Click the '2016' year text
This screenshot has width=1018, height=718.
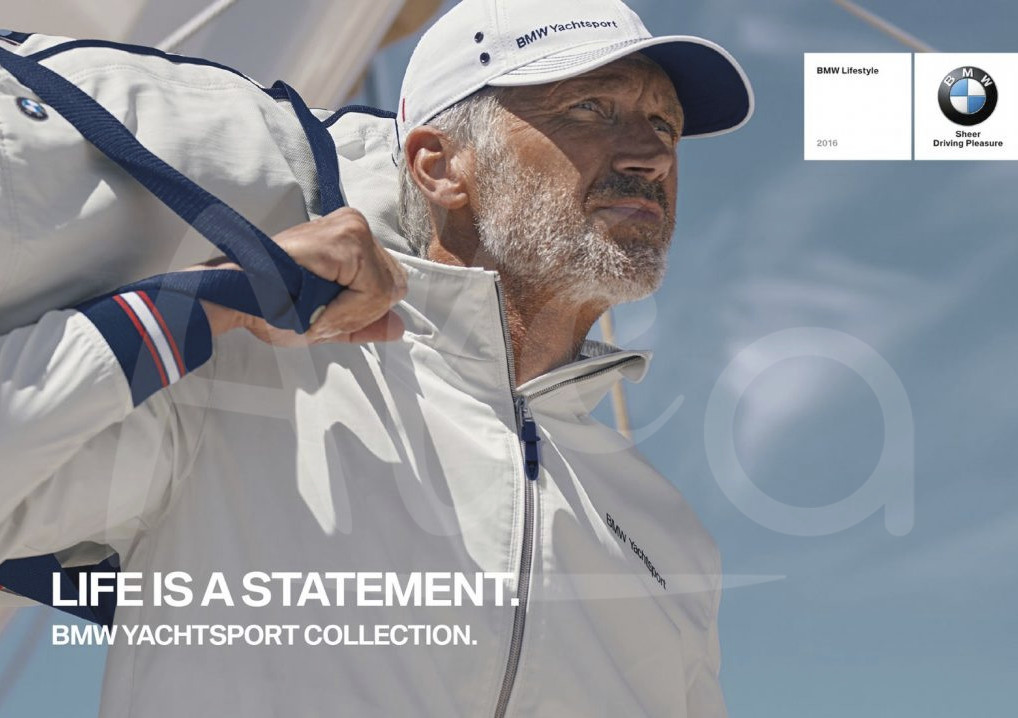point(827,143)
